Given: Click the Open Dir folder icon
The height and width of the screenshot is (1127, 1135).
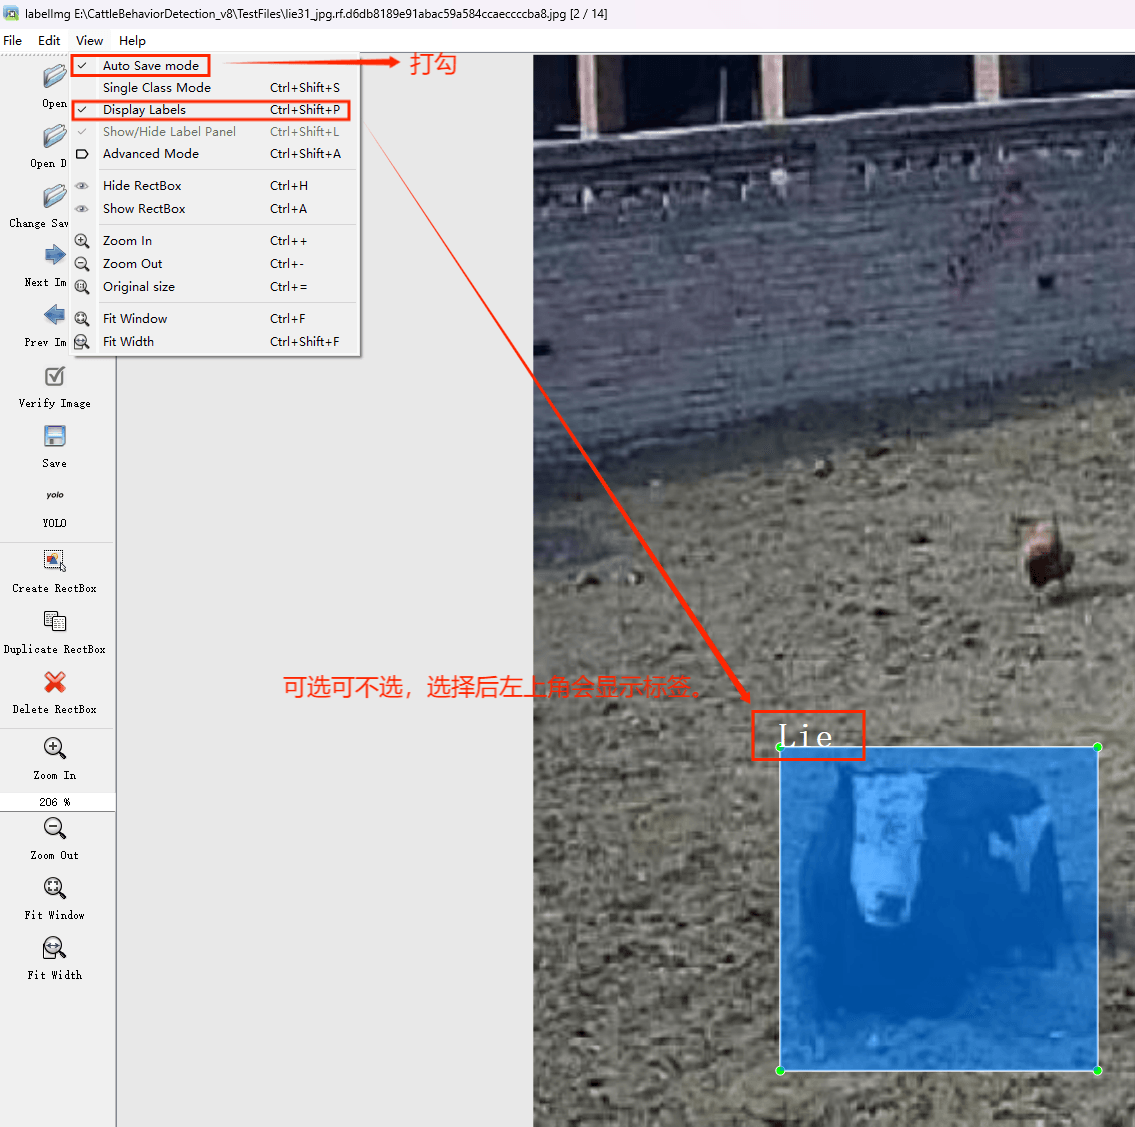Looking at the screenshot, I should point(54,136).
